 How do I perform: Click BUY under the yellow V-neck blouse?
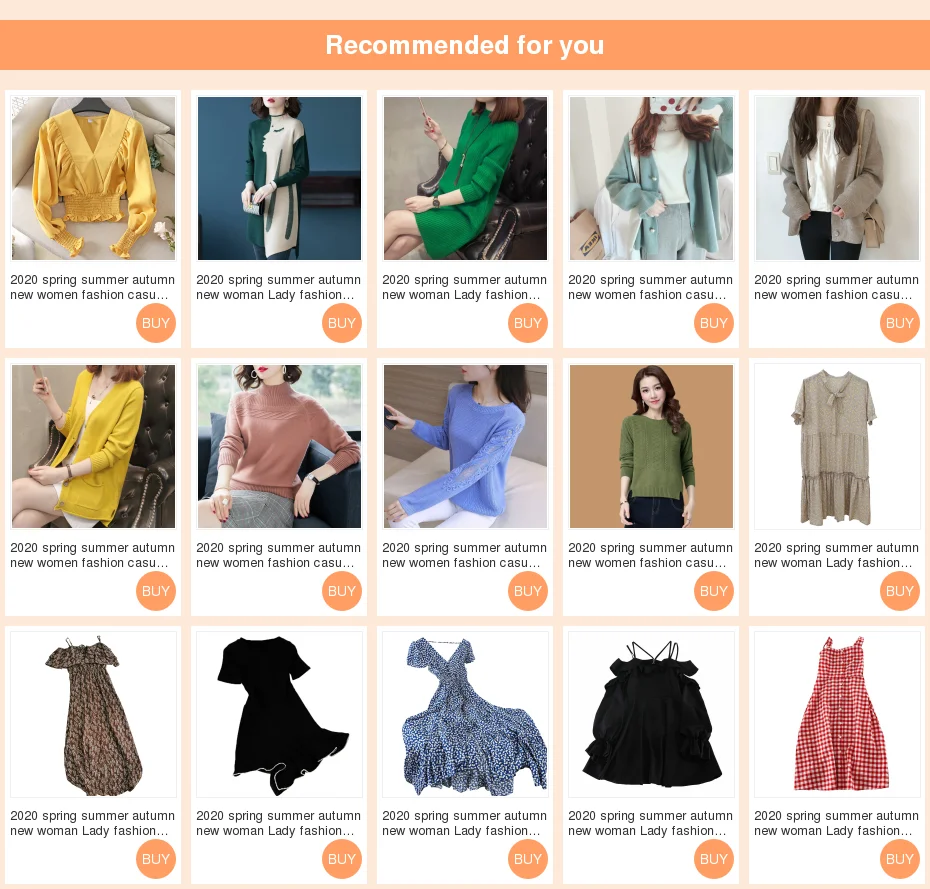156,323
